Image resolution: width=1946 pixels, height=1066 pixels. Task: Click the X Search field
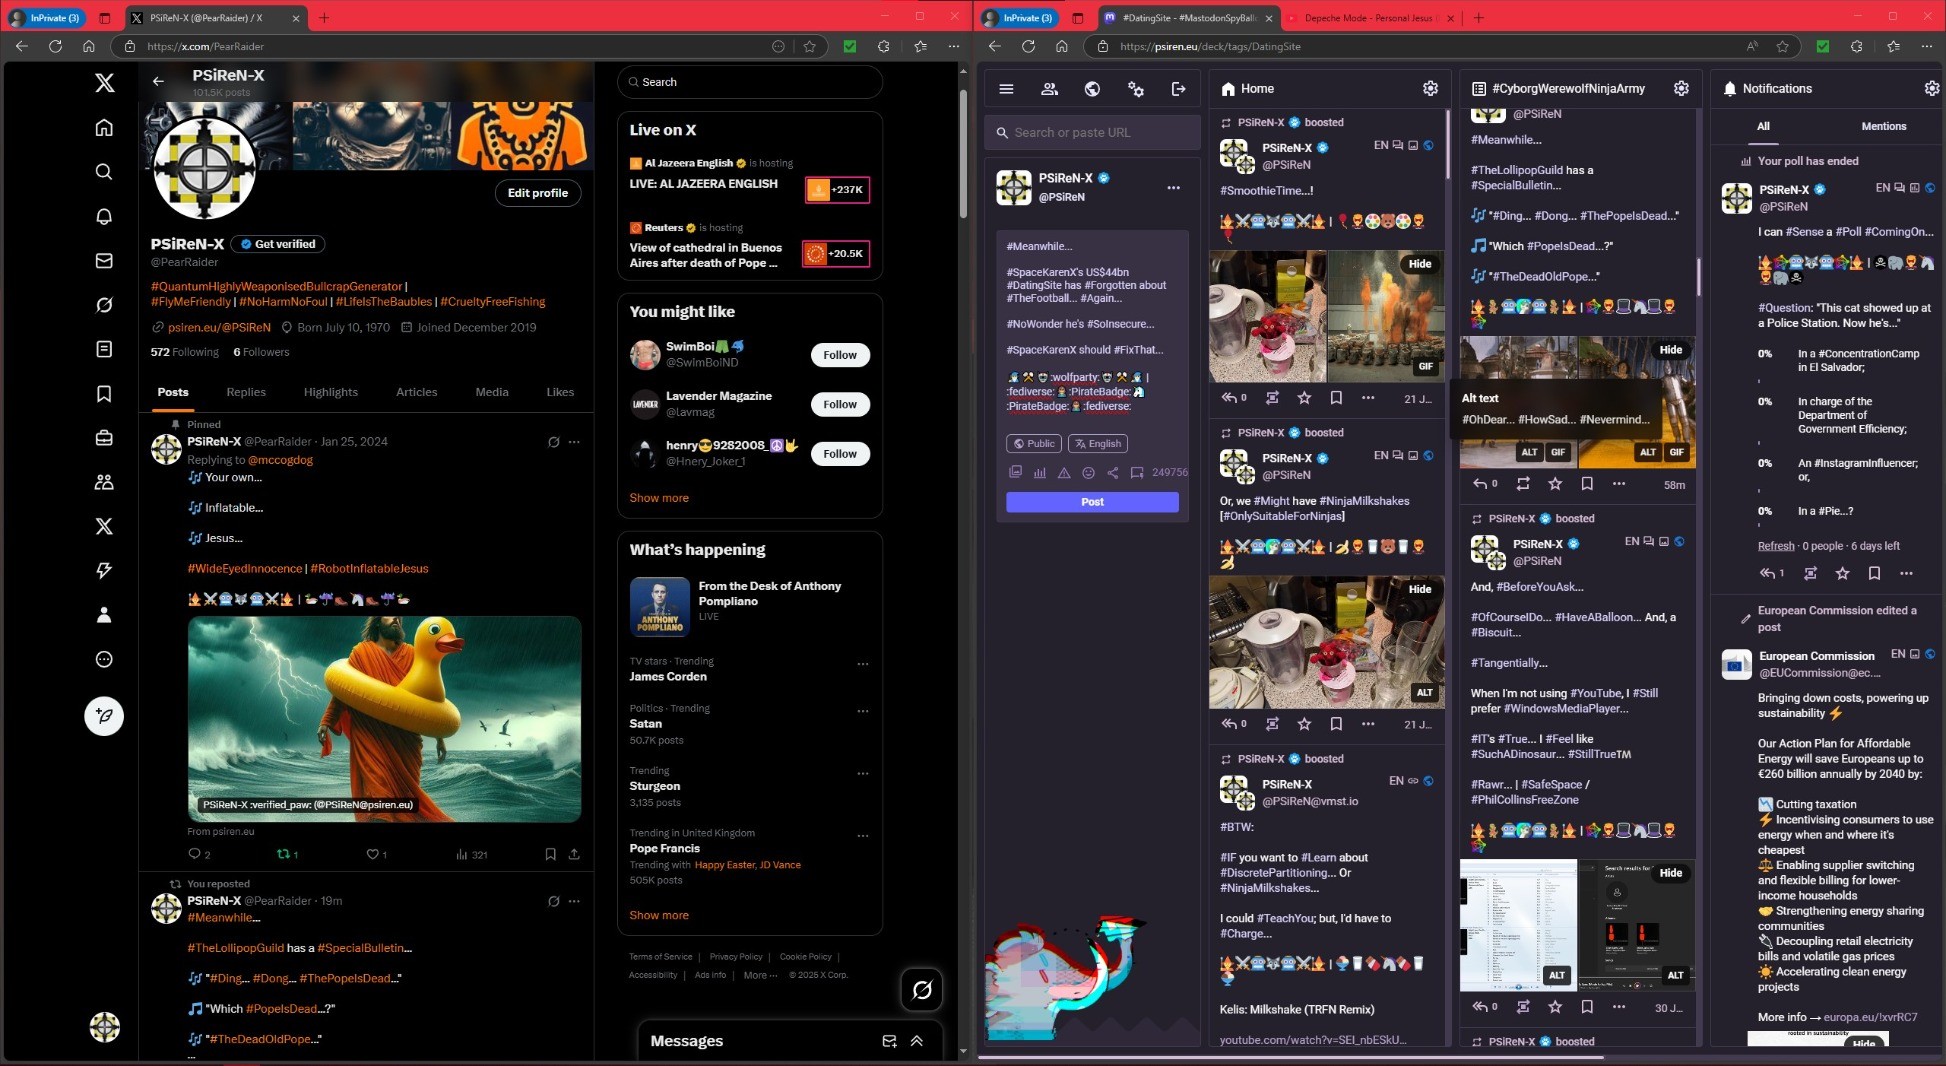tap(750, 82)
